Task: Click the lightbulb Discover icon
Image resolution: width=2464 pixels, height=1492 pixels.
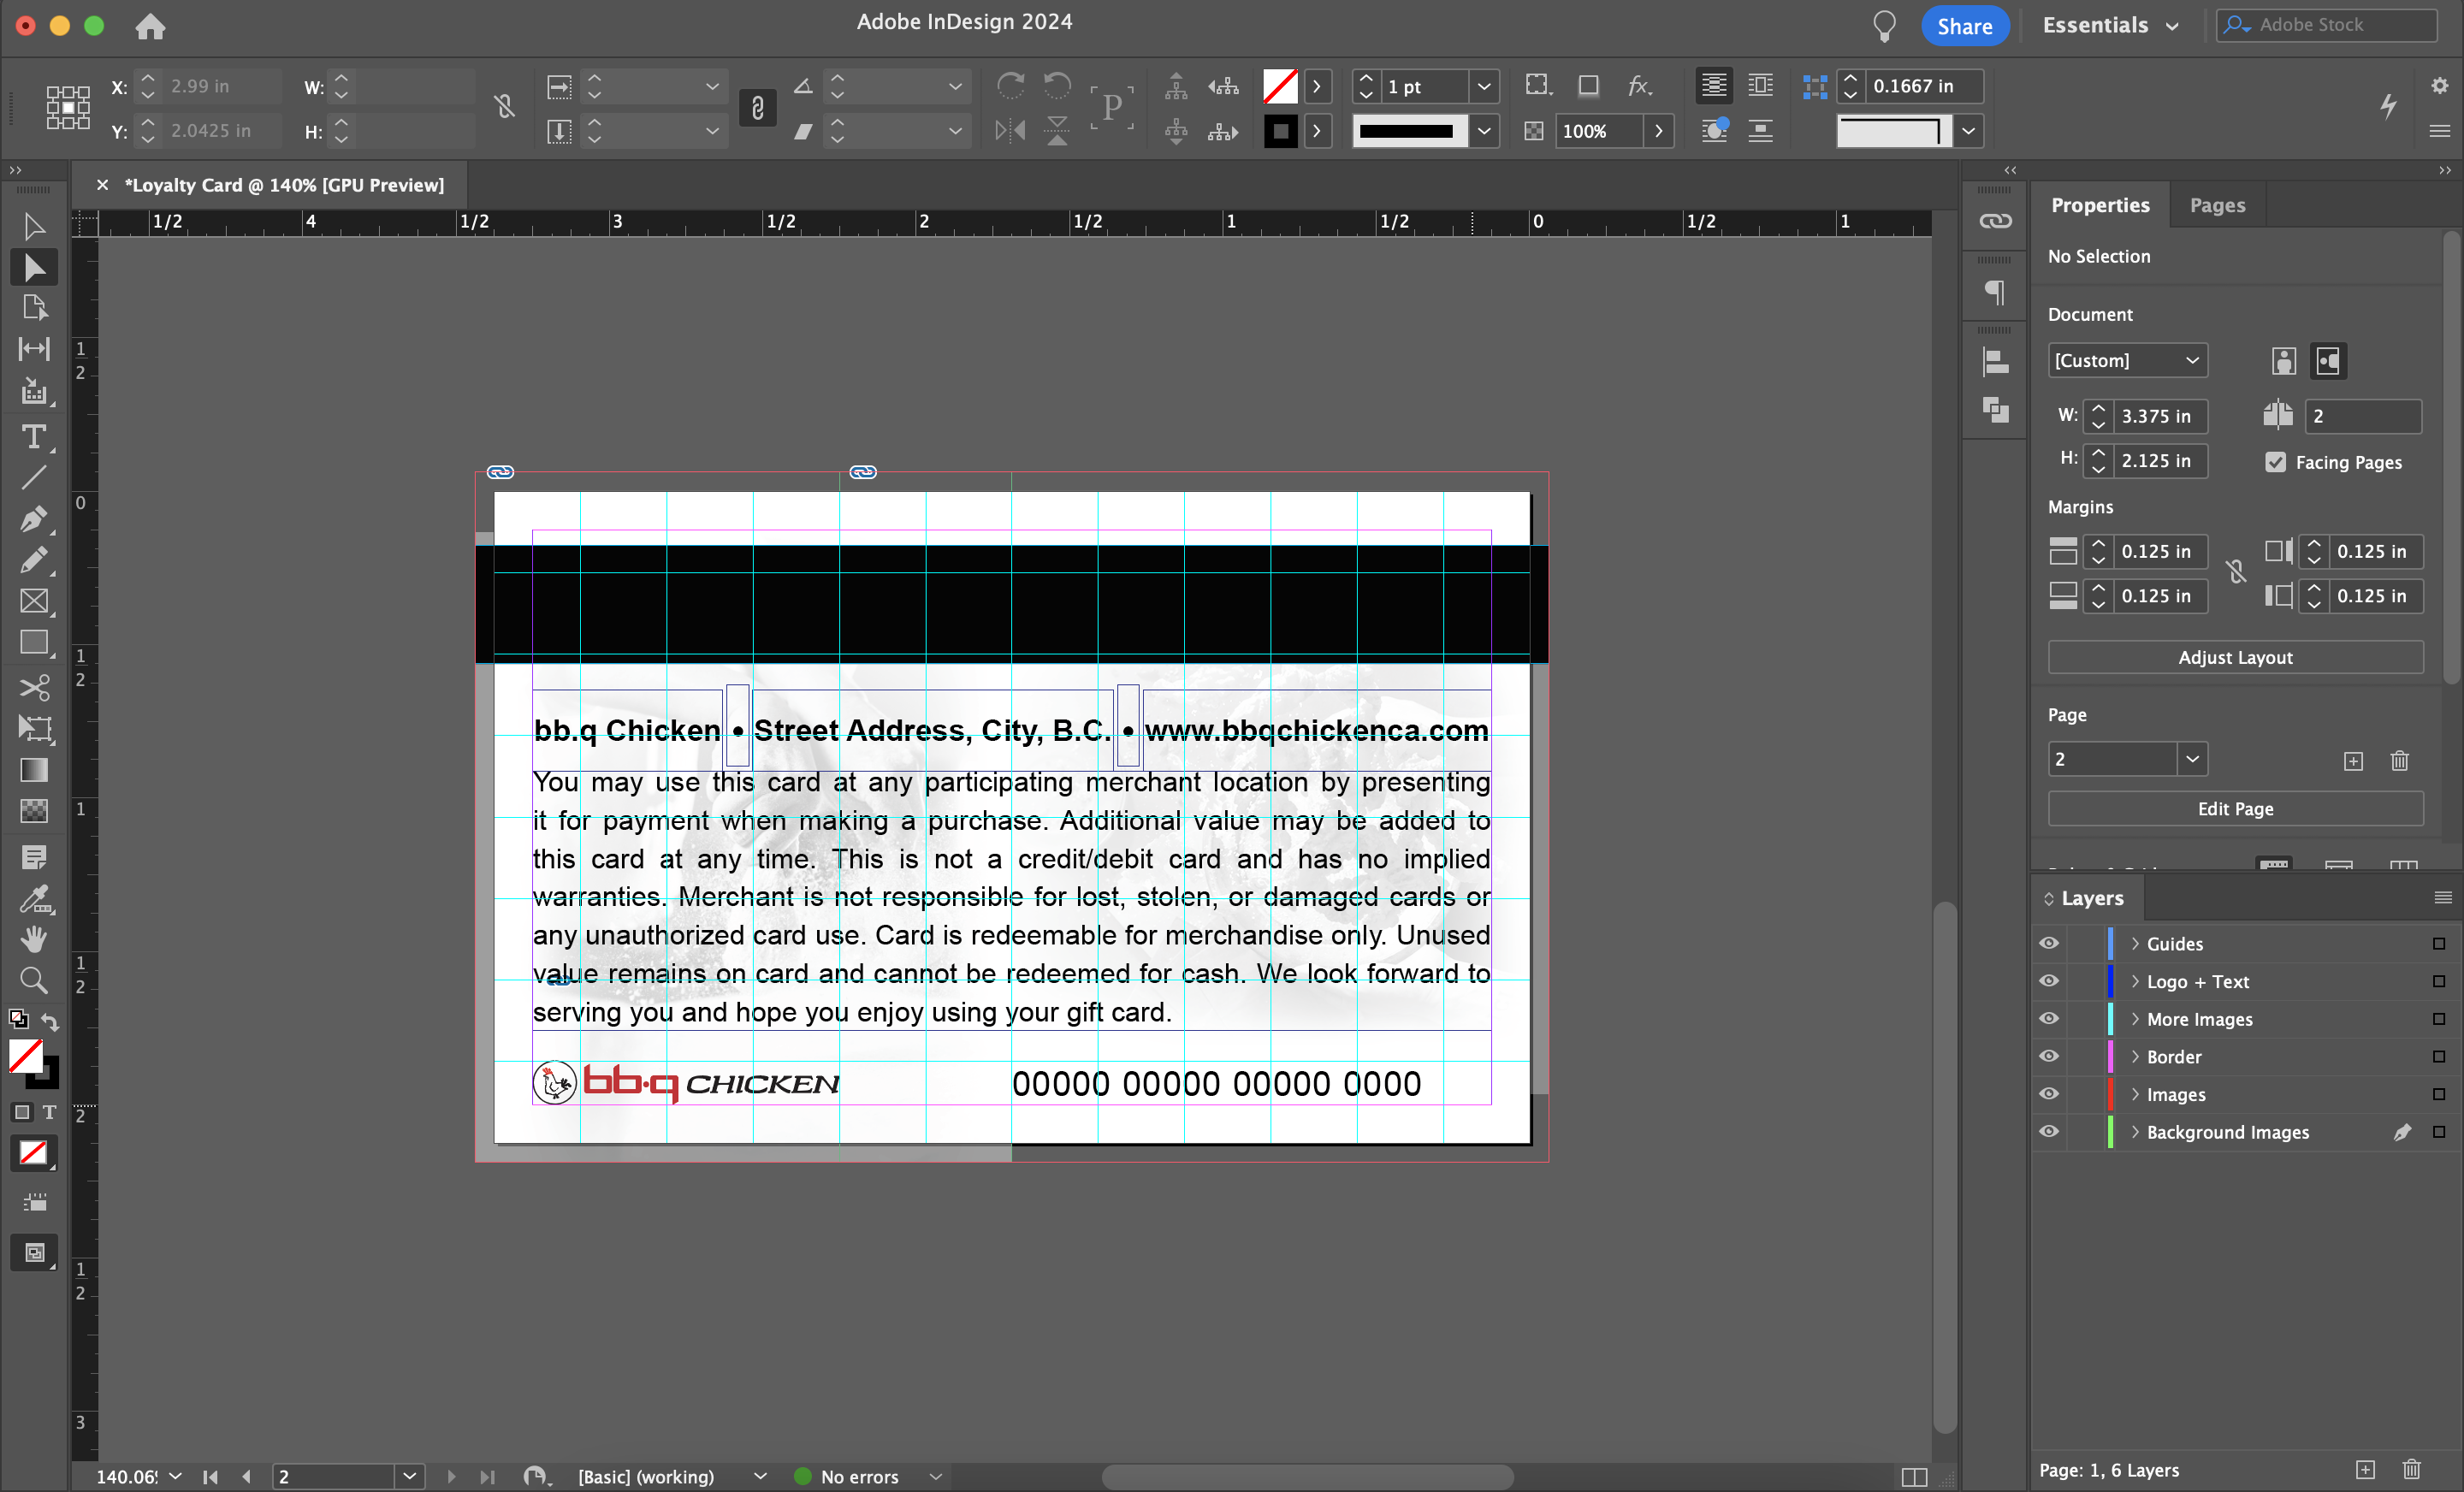Action: tap(1884, 25)
